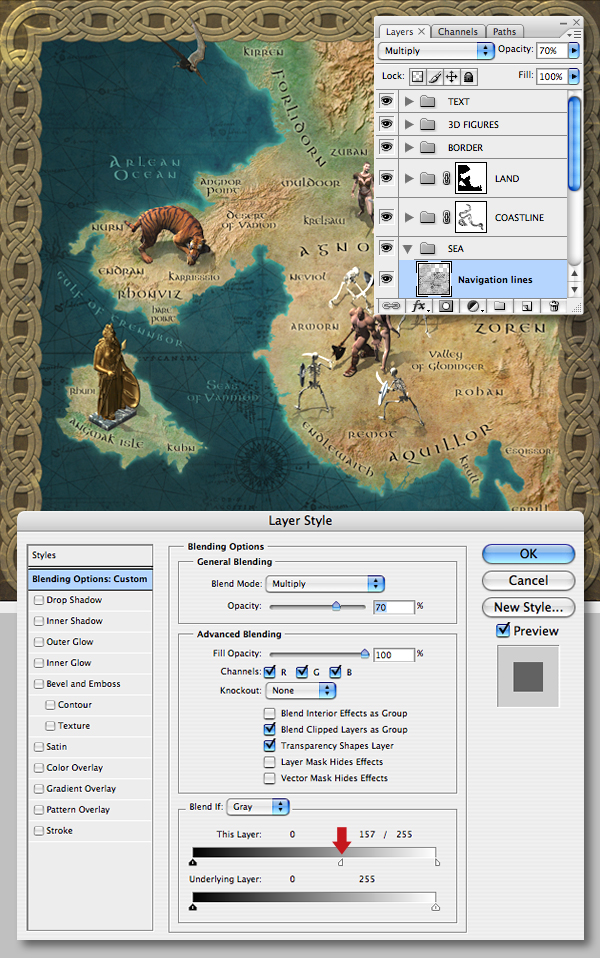Select Blending Options: Custom in Styles list

pyautogui.click(x=90, y=579)
